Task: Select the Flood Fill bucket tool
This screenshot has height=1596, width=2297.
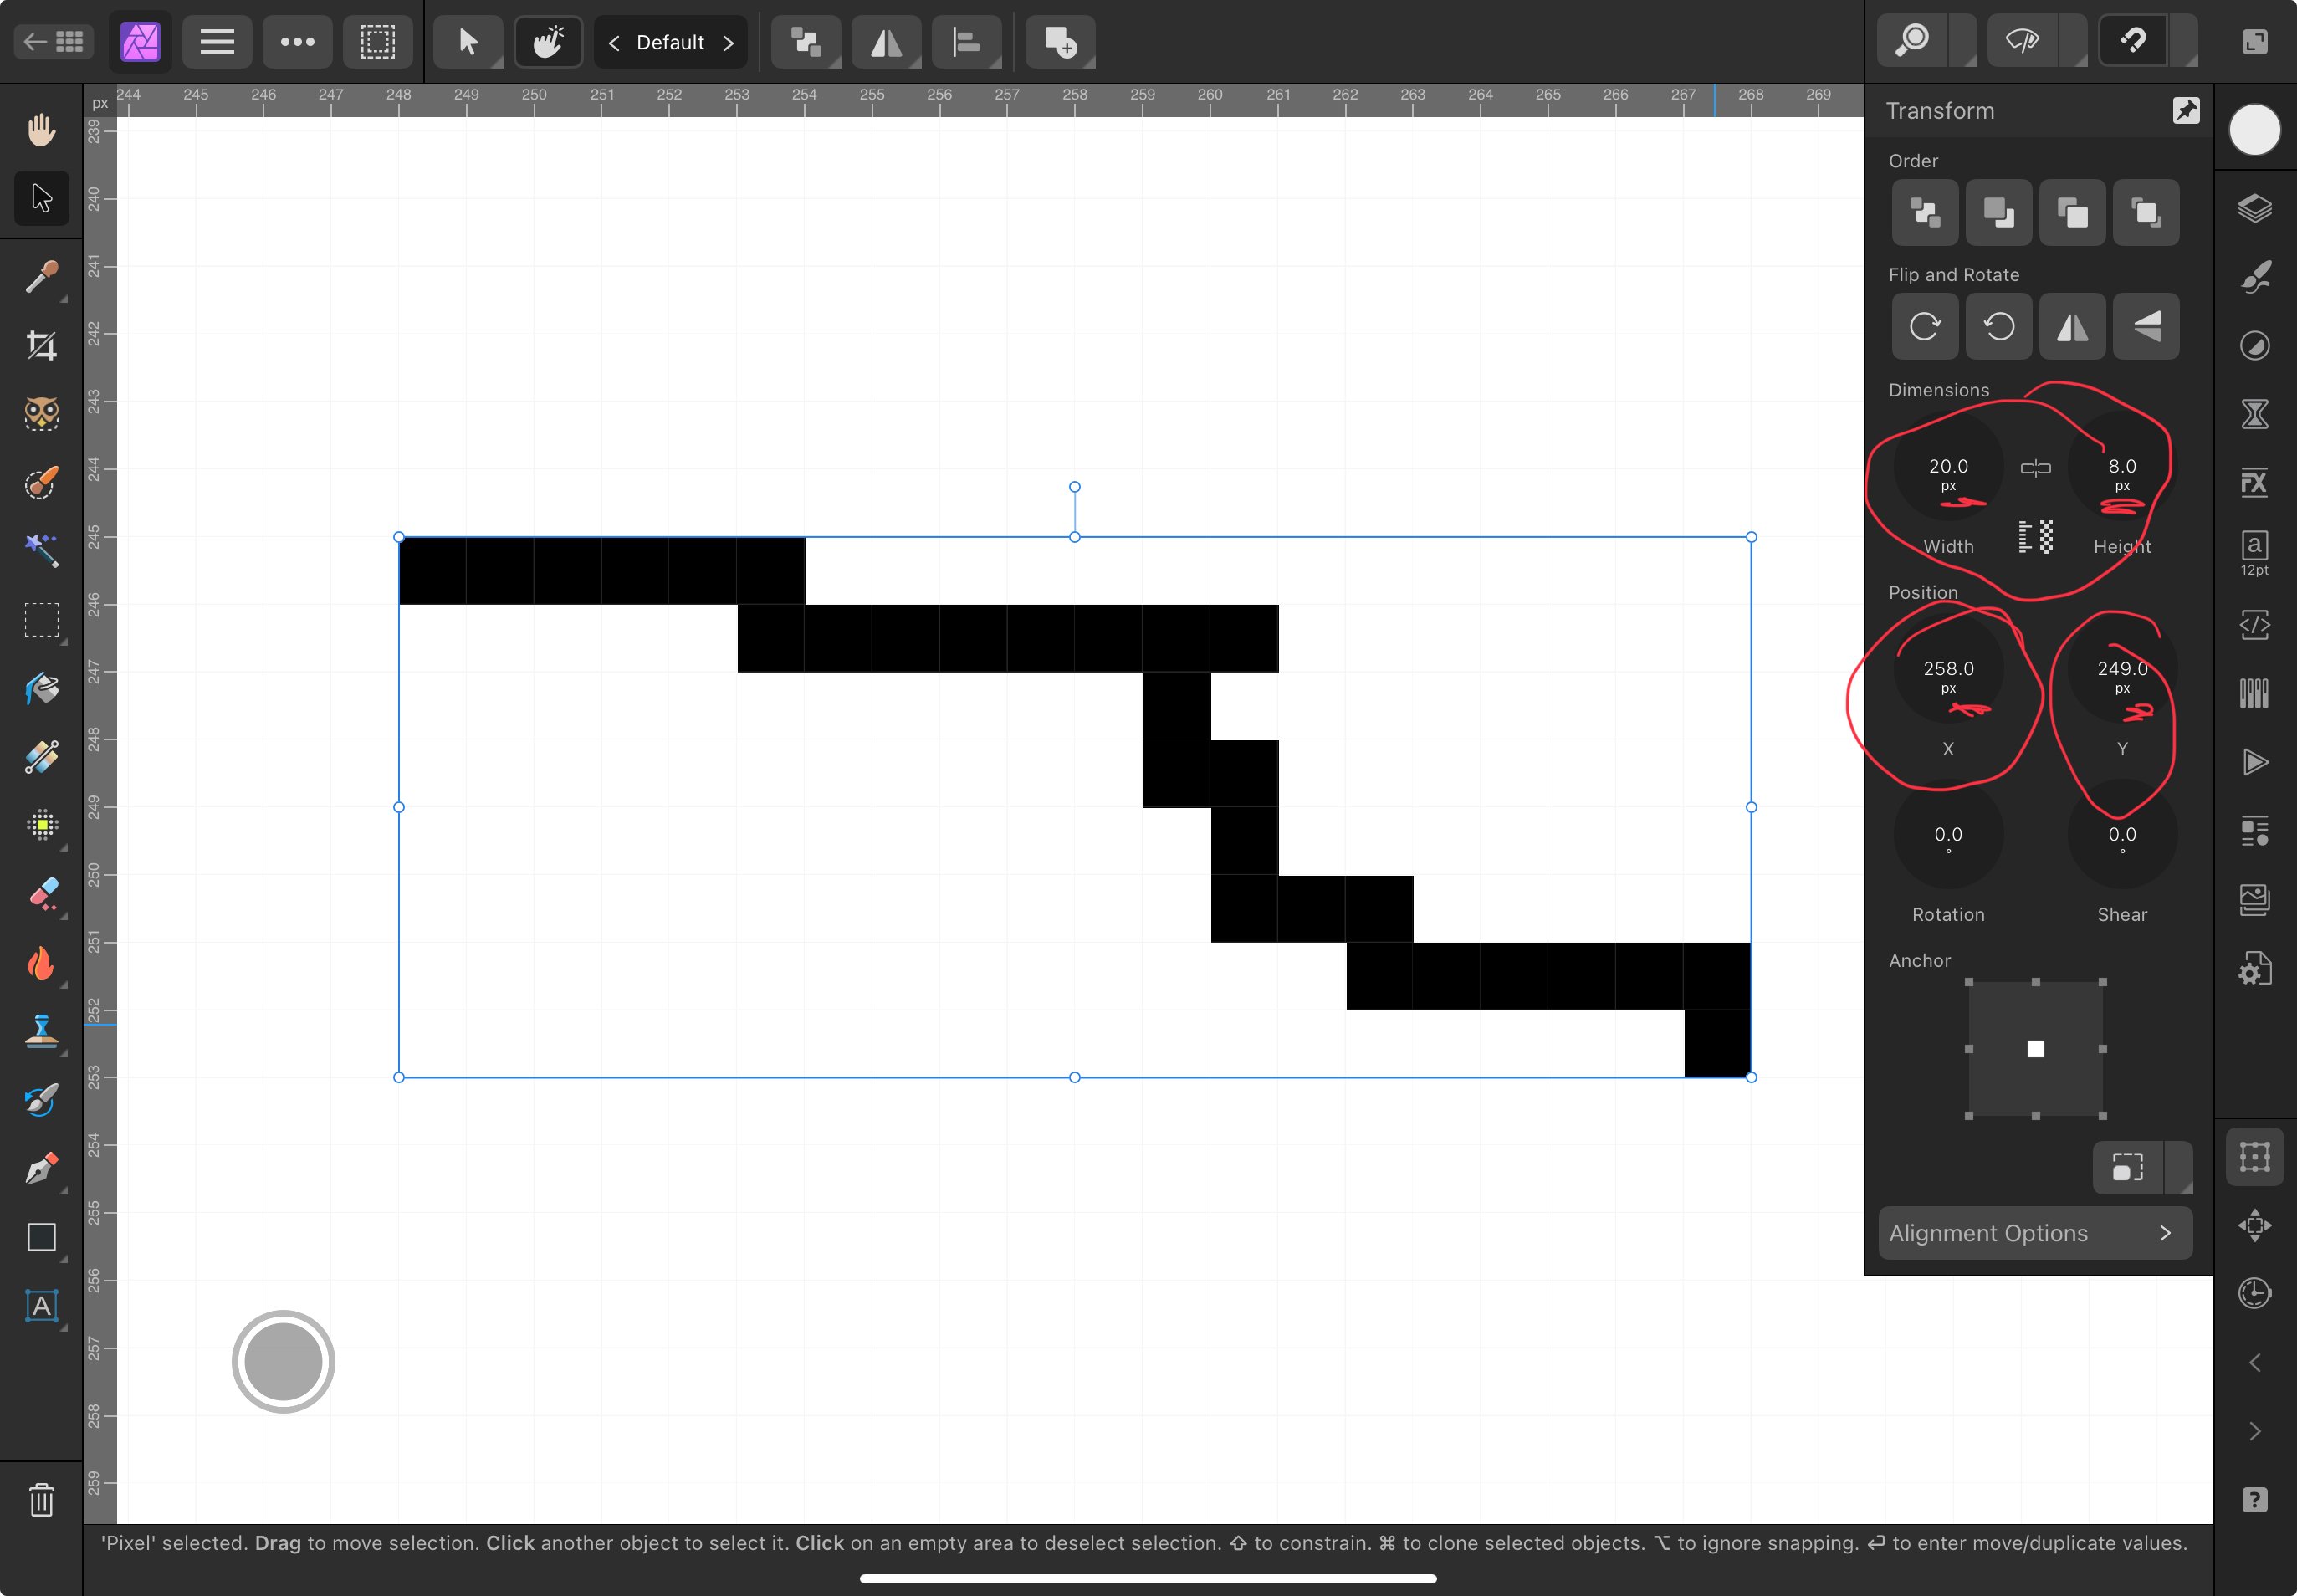Action: click(41, 688)
